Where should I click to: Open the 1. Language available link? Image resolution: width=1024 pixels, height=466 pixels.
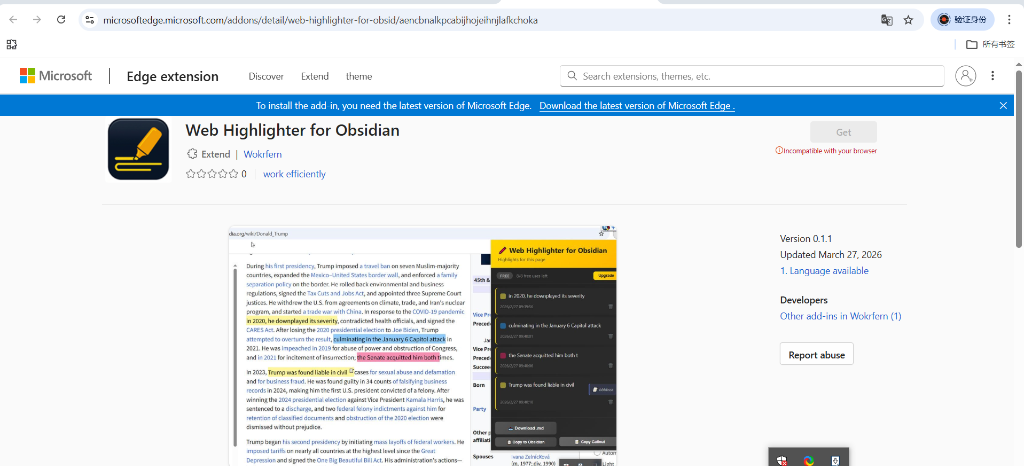(x=824, y=271)
